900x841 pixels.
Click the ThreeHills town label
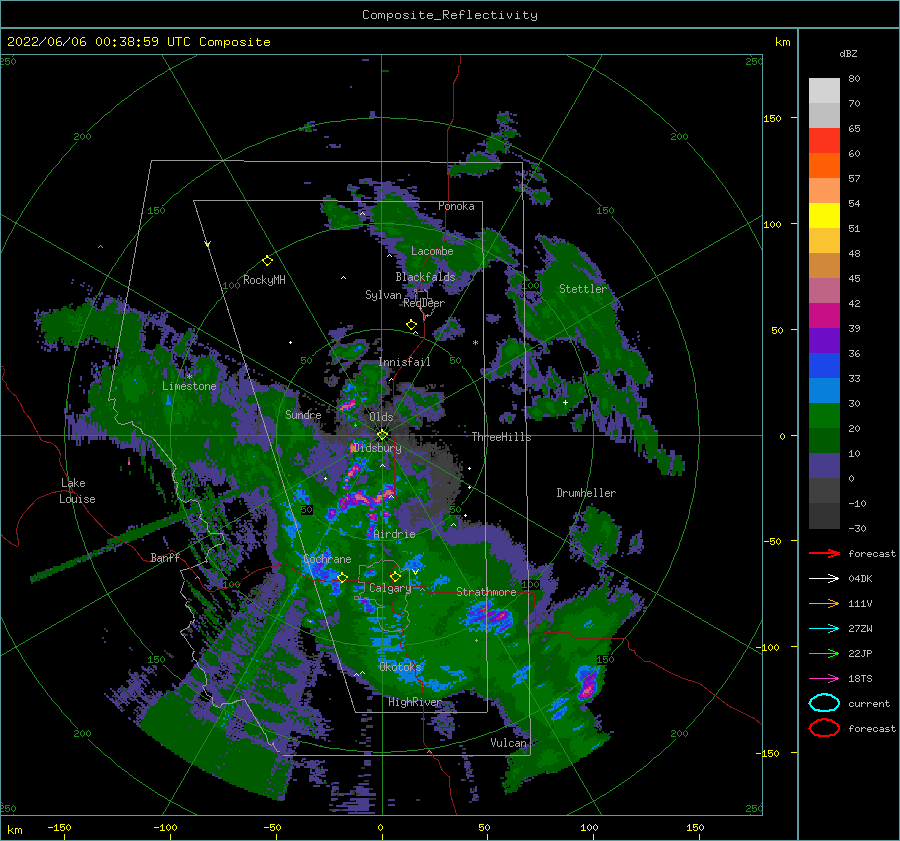pyautogui.click(x=501, y=437)
